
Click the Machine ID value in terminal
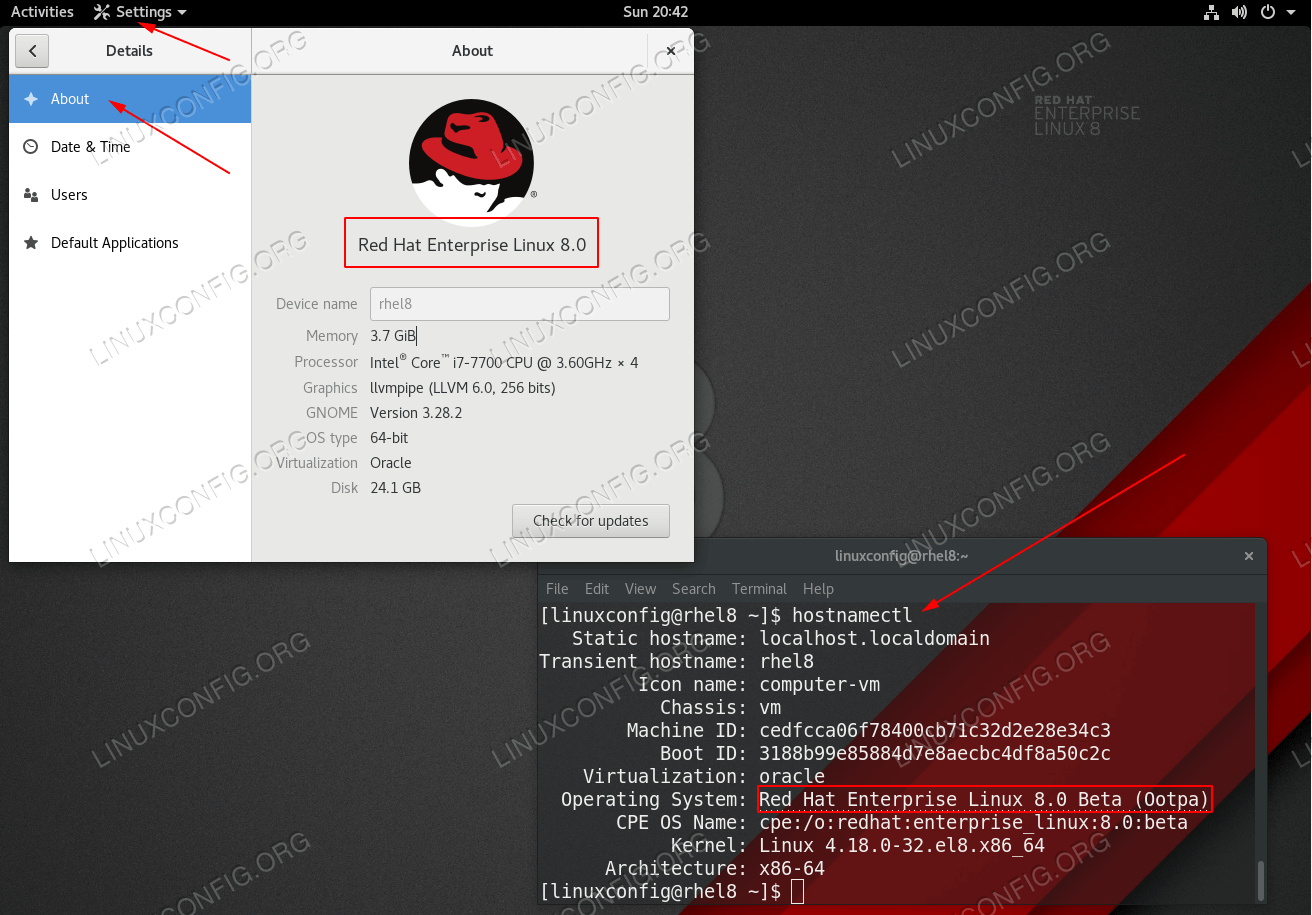[935, 731]
